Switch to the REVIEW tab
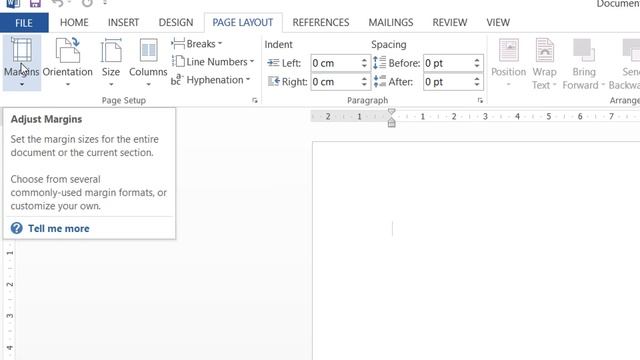The width and height of the screenshot is (640, 360). click(450, 22)
